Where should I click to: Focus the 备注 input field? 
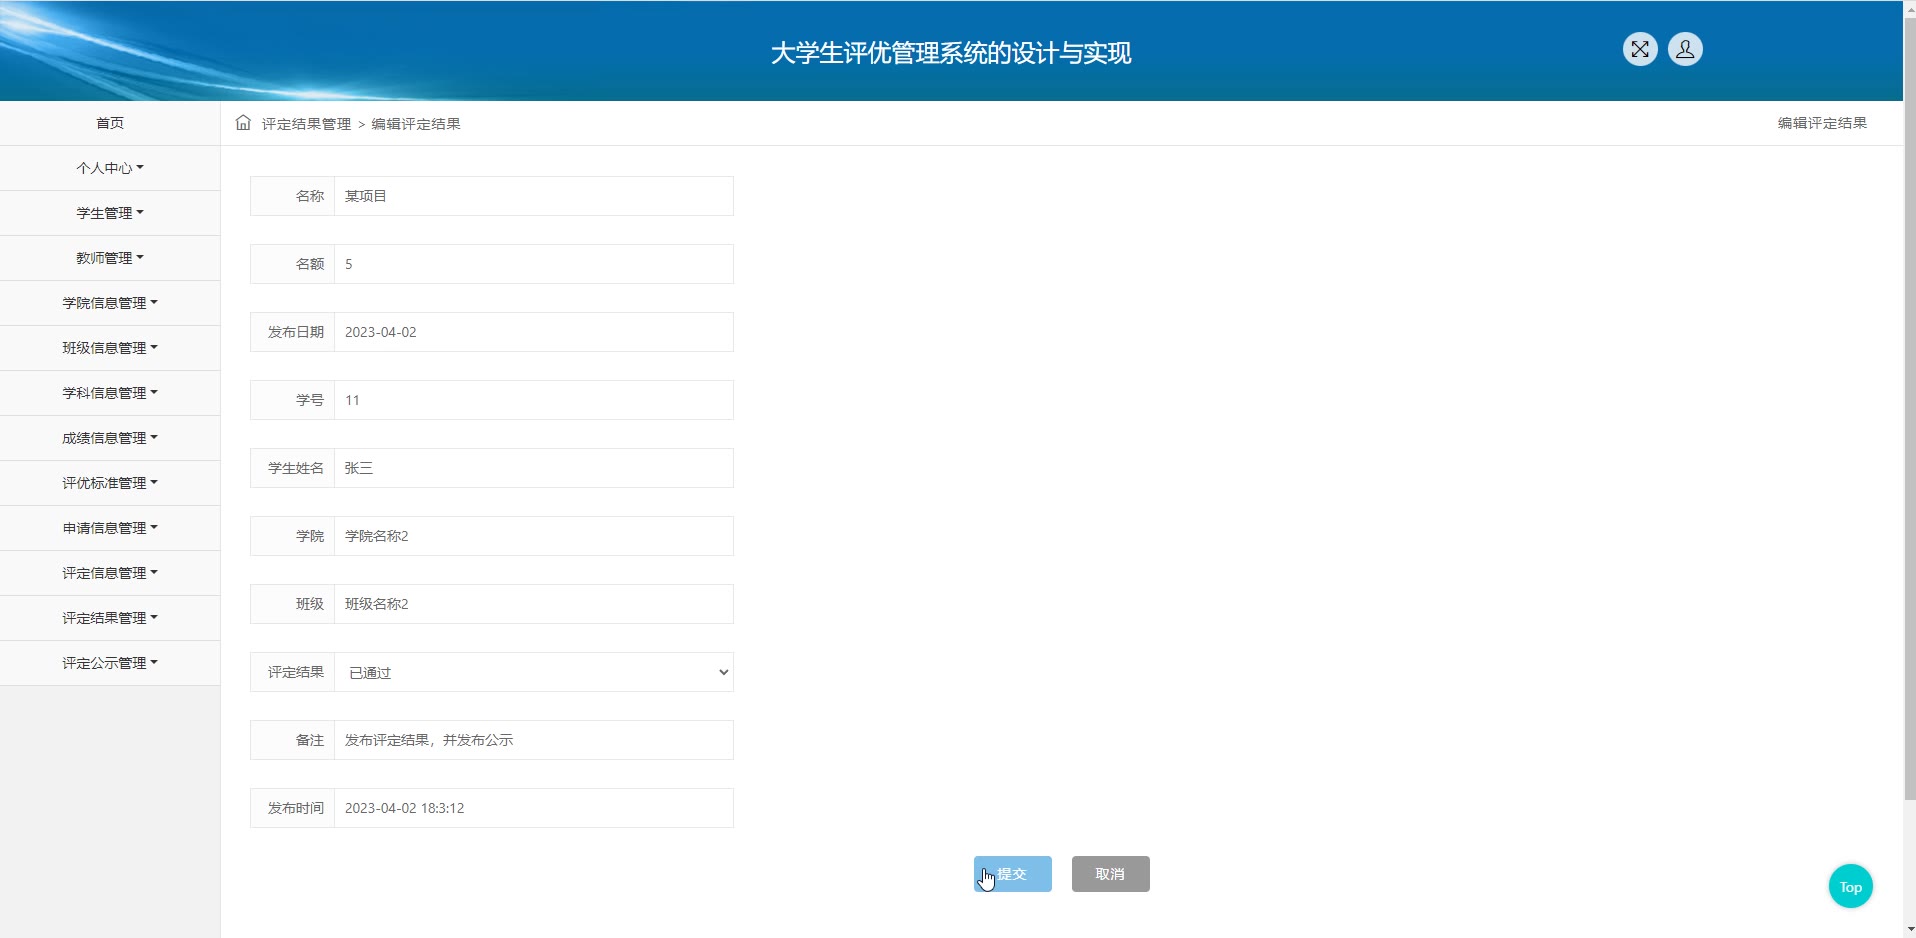pos(534,740)
